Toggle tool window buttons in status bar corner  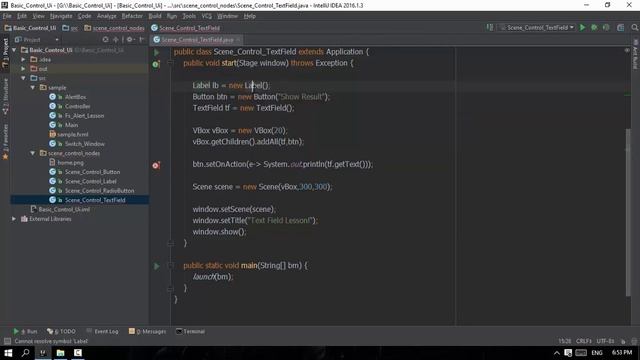pyautogui.click(x=7, y=341)
